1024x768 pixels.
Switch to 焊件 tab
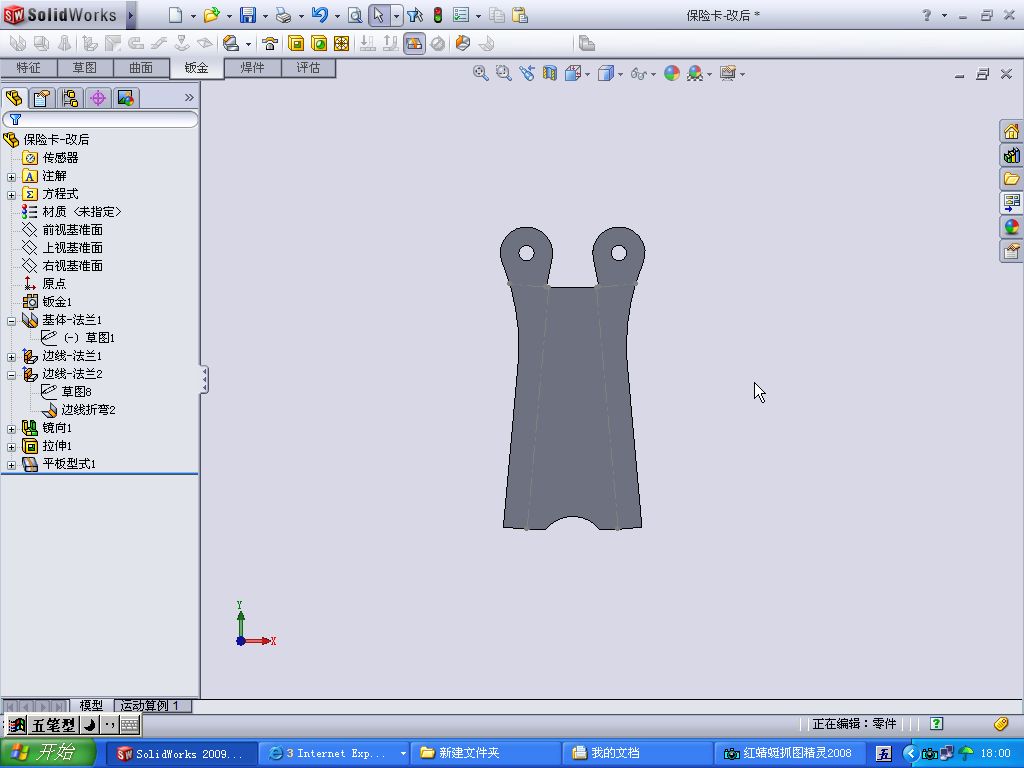point(253,67)
